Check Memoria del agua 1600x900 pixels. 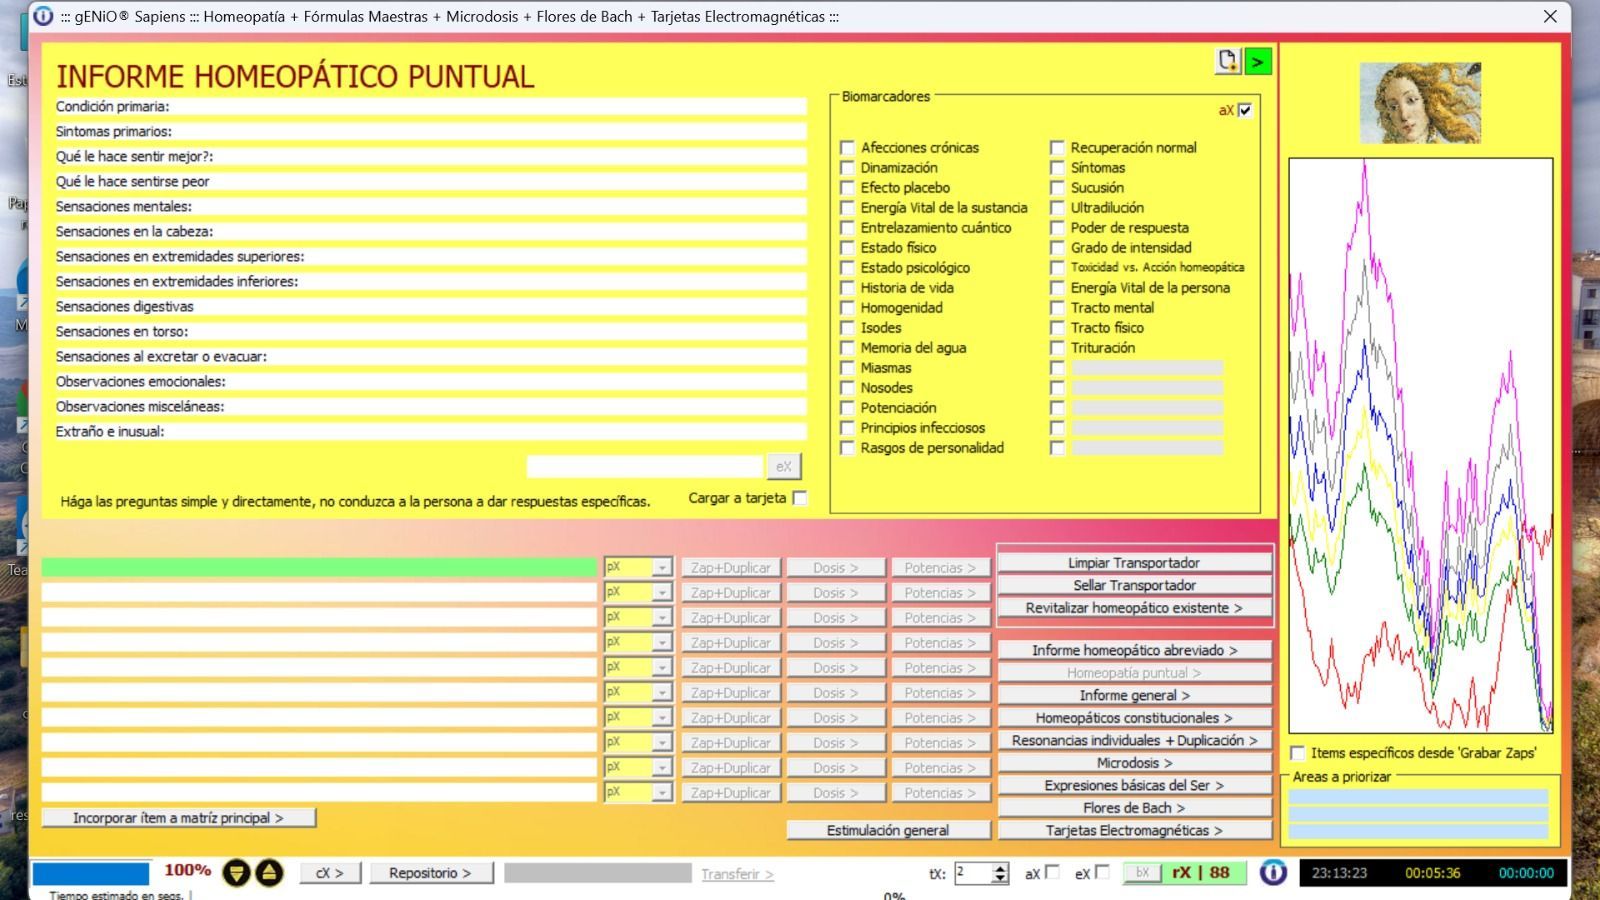pos(847,347)
